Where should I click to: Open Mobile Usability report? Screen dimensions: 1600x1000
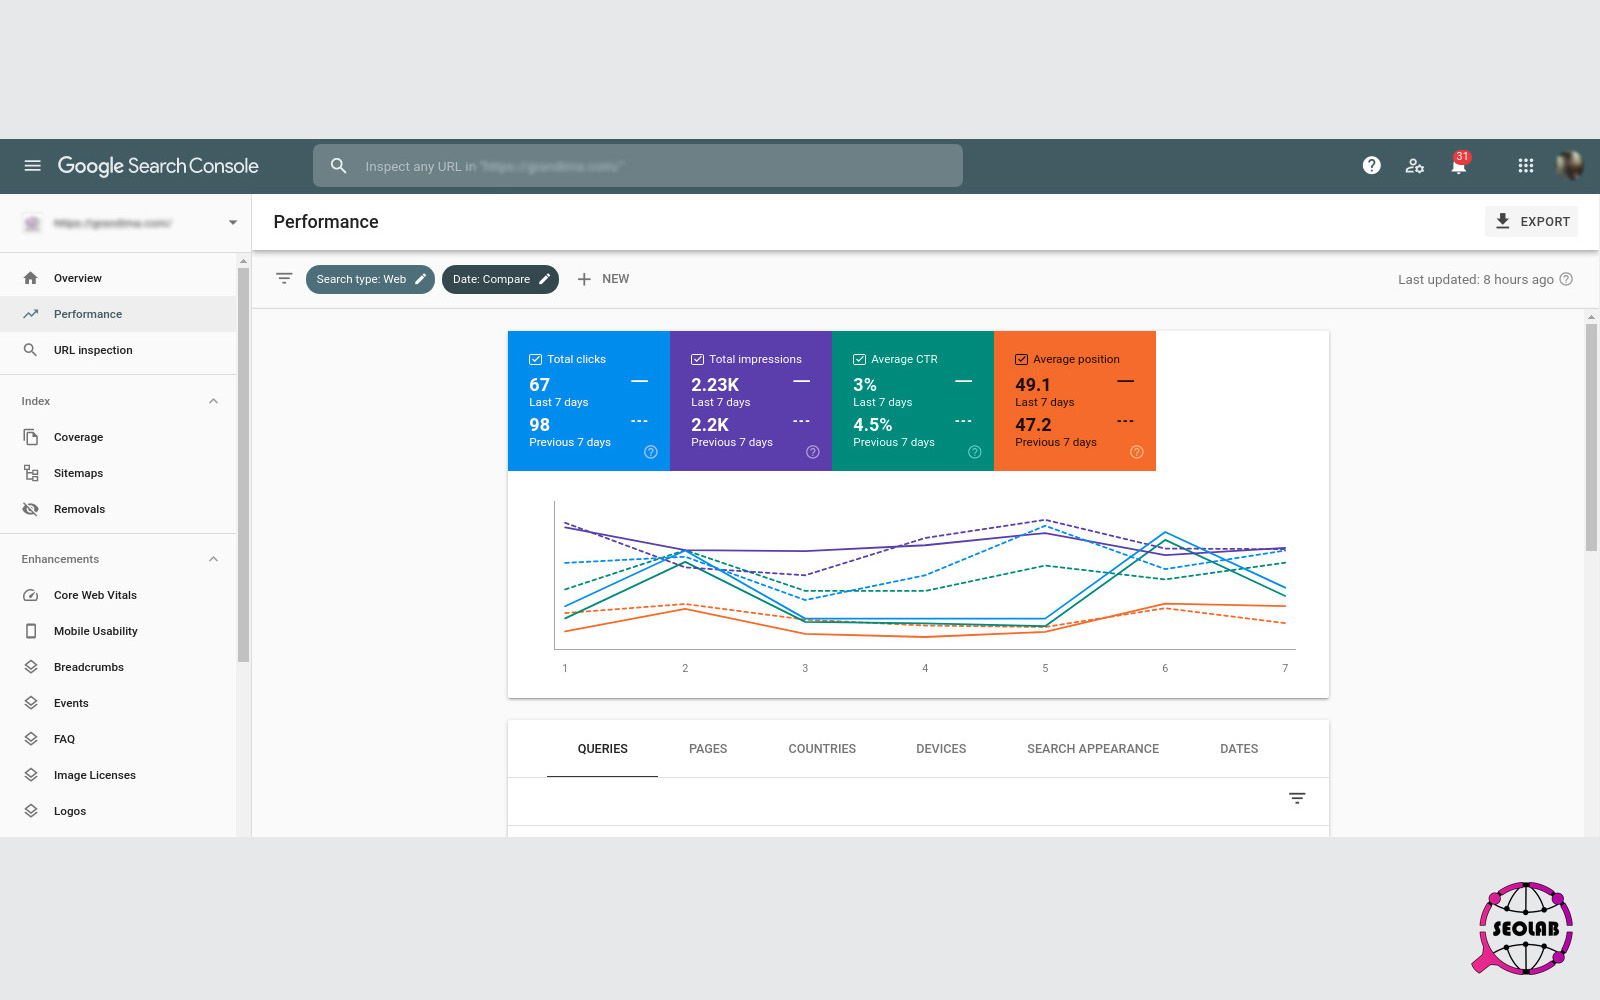[x=118, y=631]
